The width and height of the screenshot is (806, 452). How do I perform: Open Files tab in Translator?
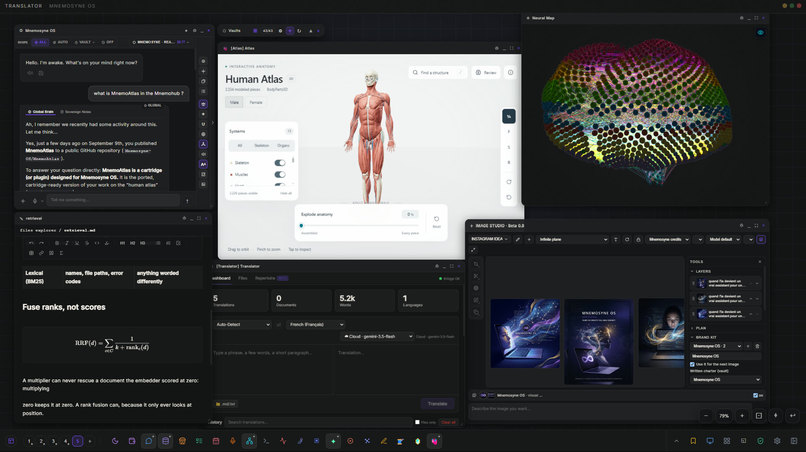[243, 278]
